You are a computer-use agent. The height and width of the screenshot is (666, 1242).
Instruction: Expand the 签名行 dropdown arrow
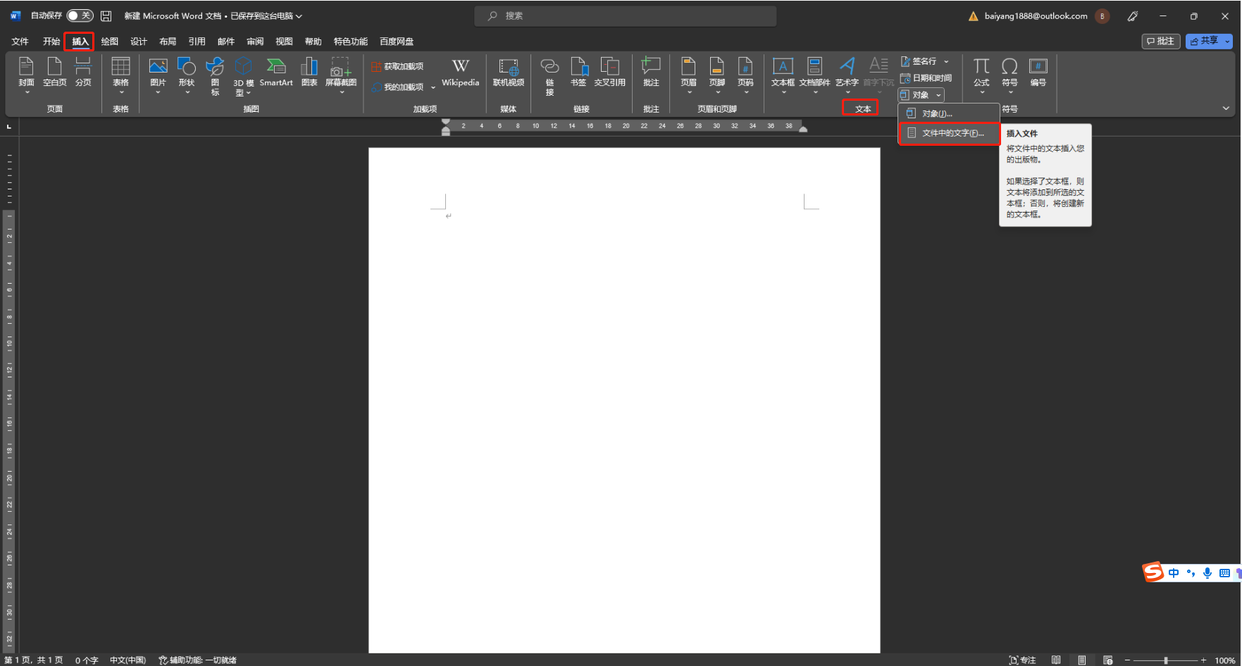pyautogui.click(x=946, y=62)
